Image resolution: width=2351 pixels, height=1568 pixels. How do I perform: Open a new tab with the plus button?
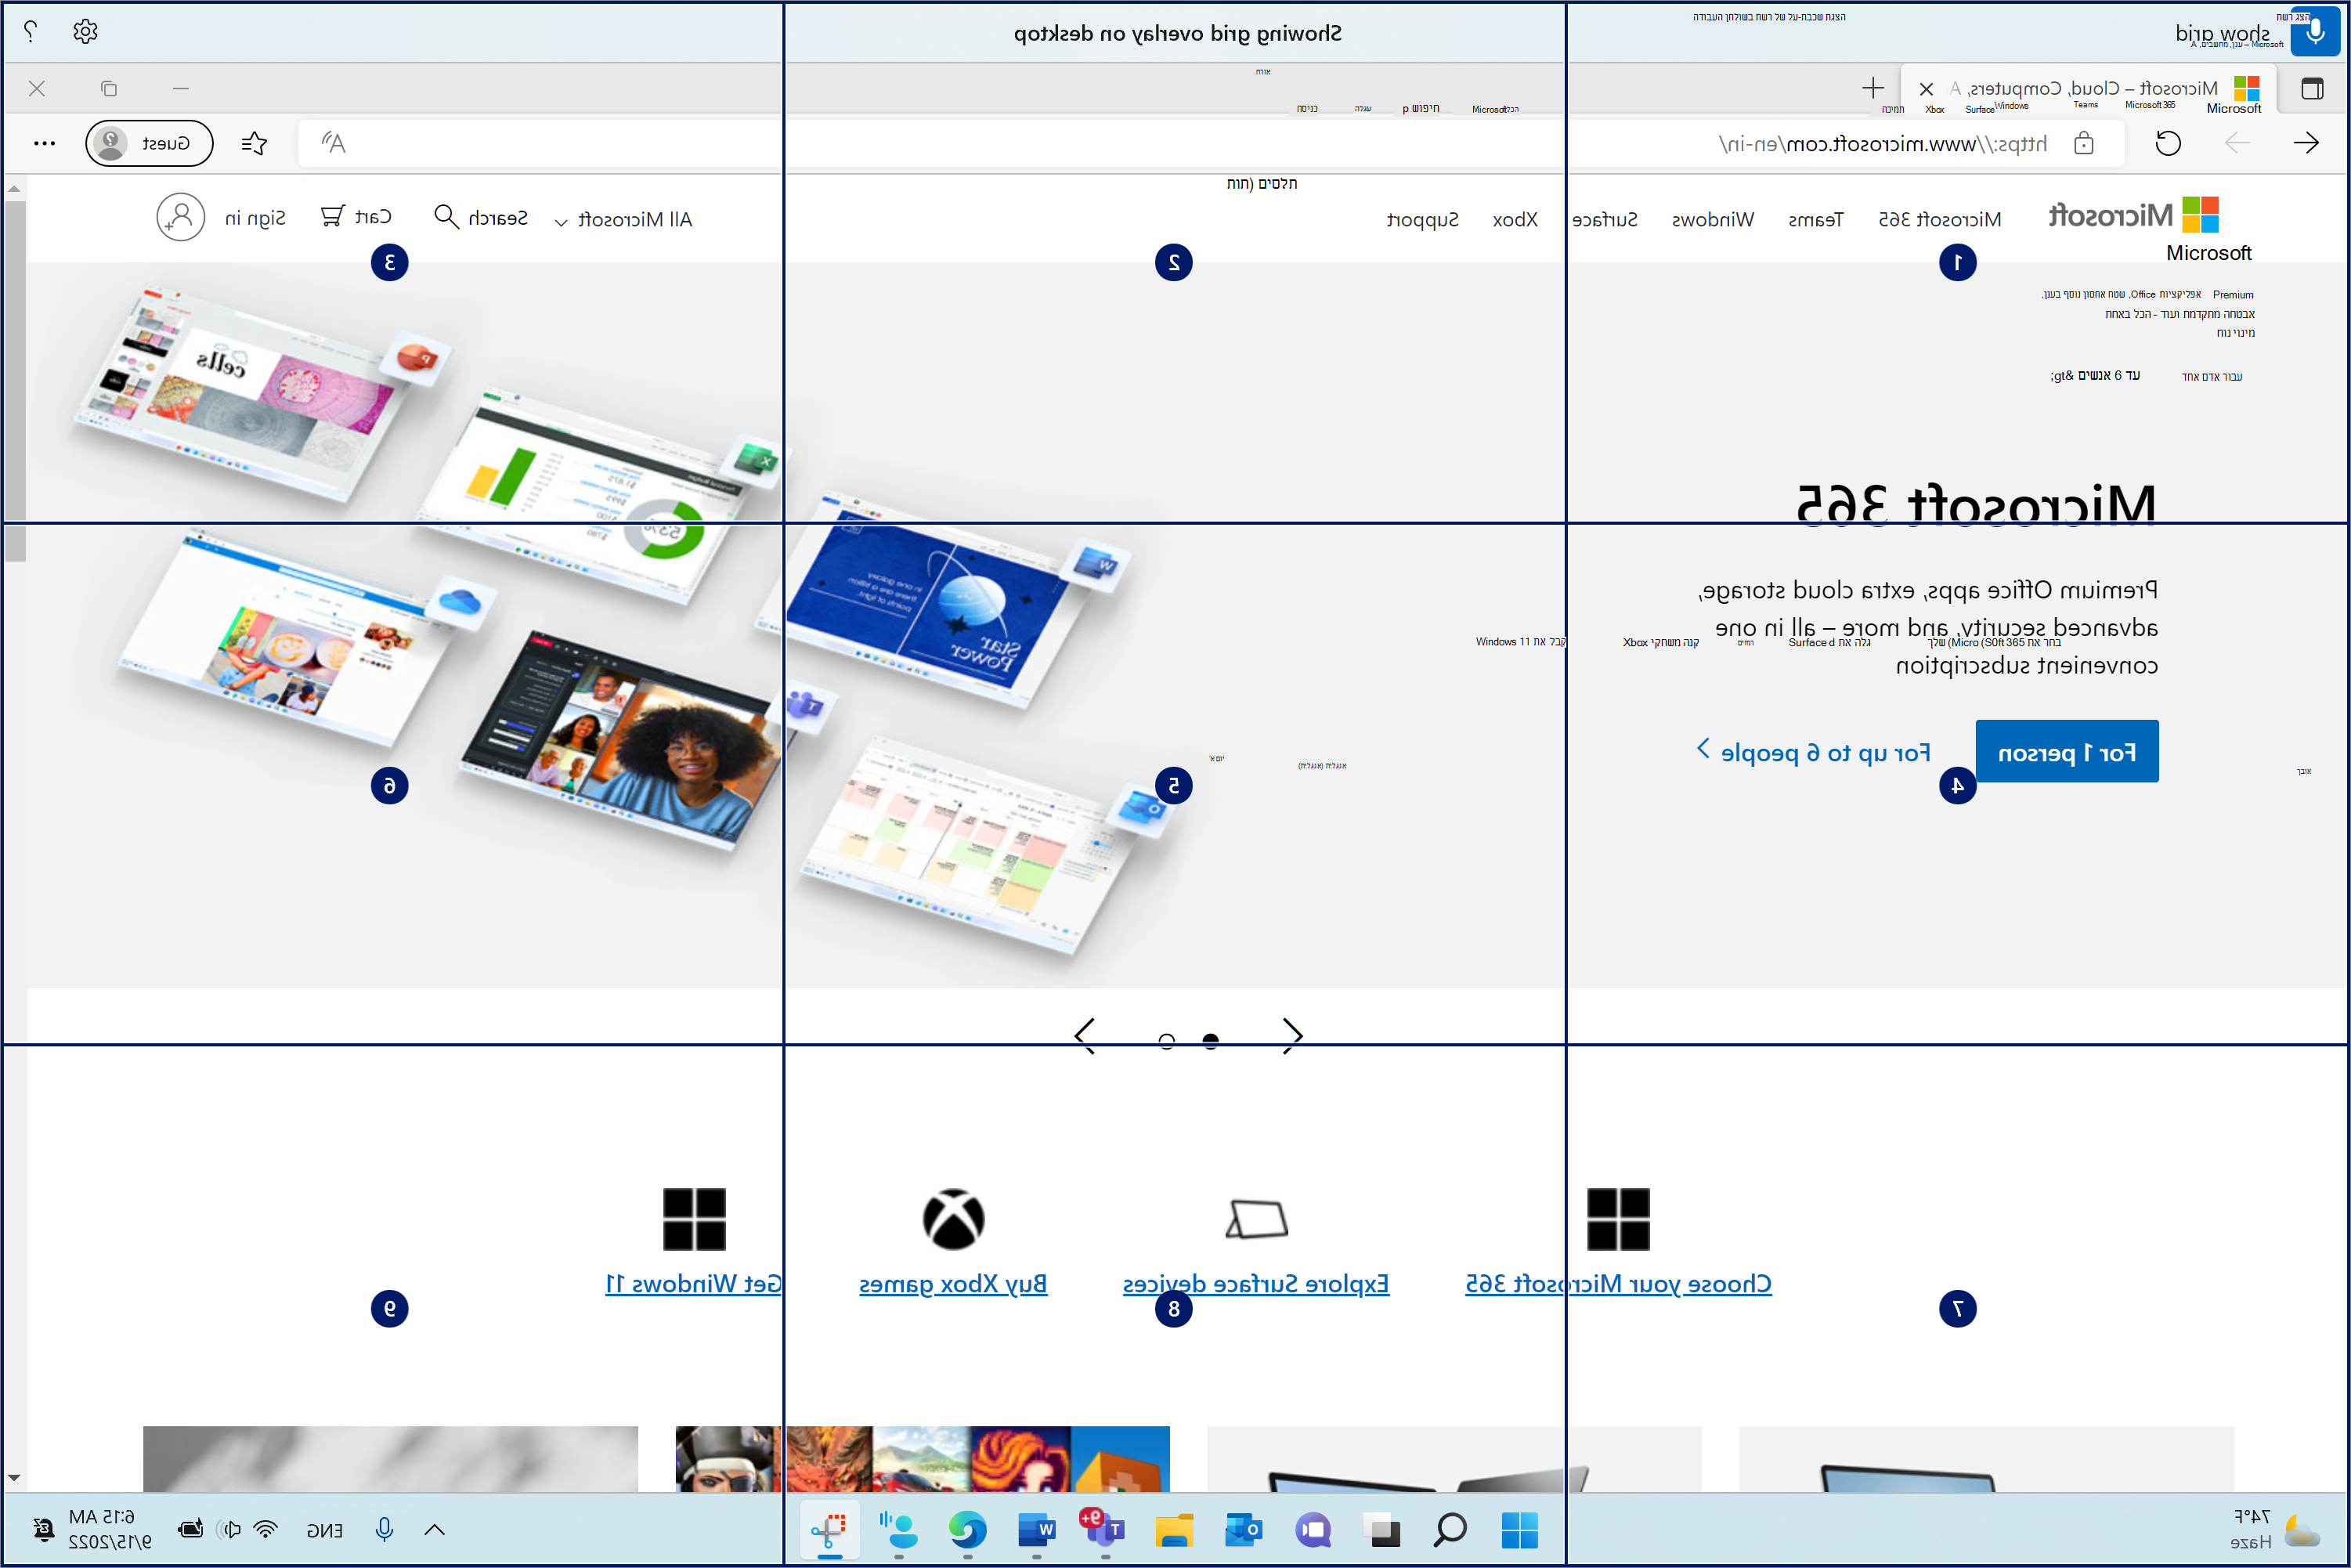click(1873, 88)
